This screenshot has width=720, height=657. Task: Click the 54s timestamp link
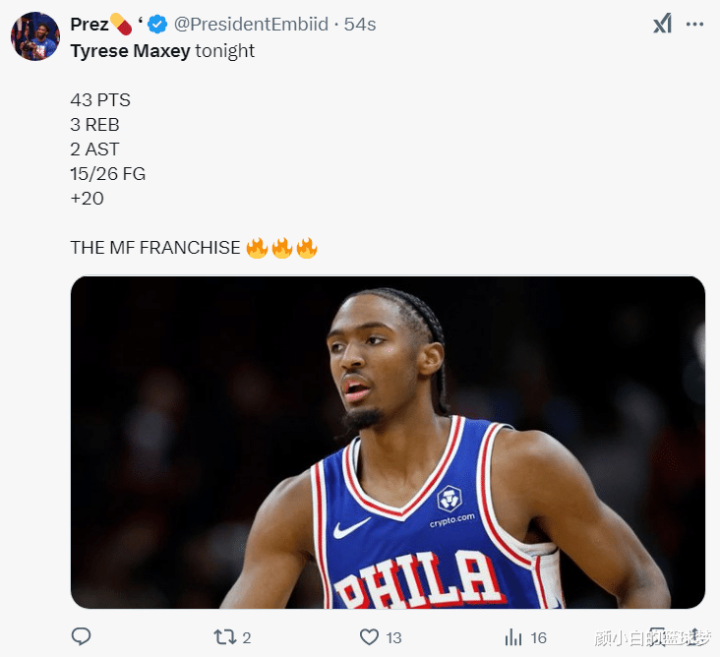[x=360, y=24]
